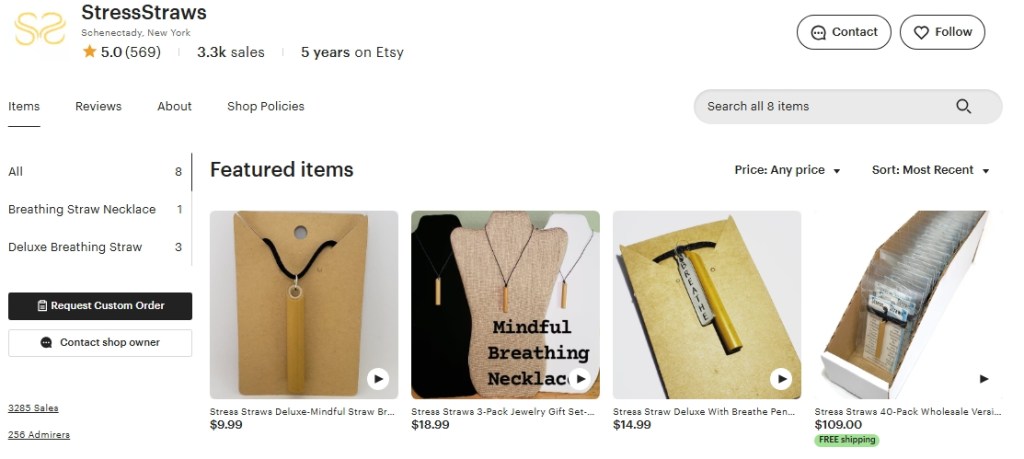Click the gold star rating icon
This screenshot has height=459, width=1024.
(89, 52)
